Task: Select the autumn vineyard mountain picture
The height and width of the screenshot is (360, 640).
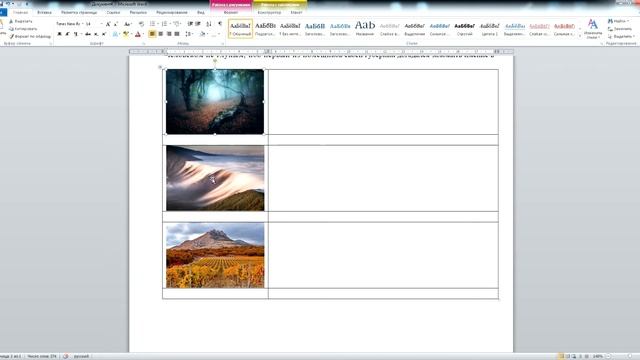Action: (x=215, y=255)
